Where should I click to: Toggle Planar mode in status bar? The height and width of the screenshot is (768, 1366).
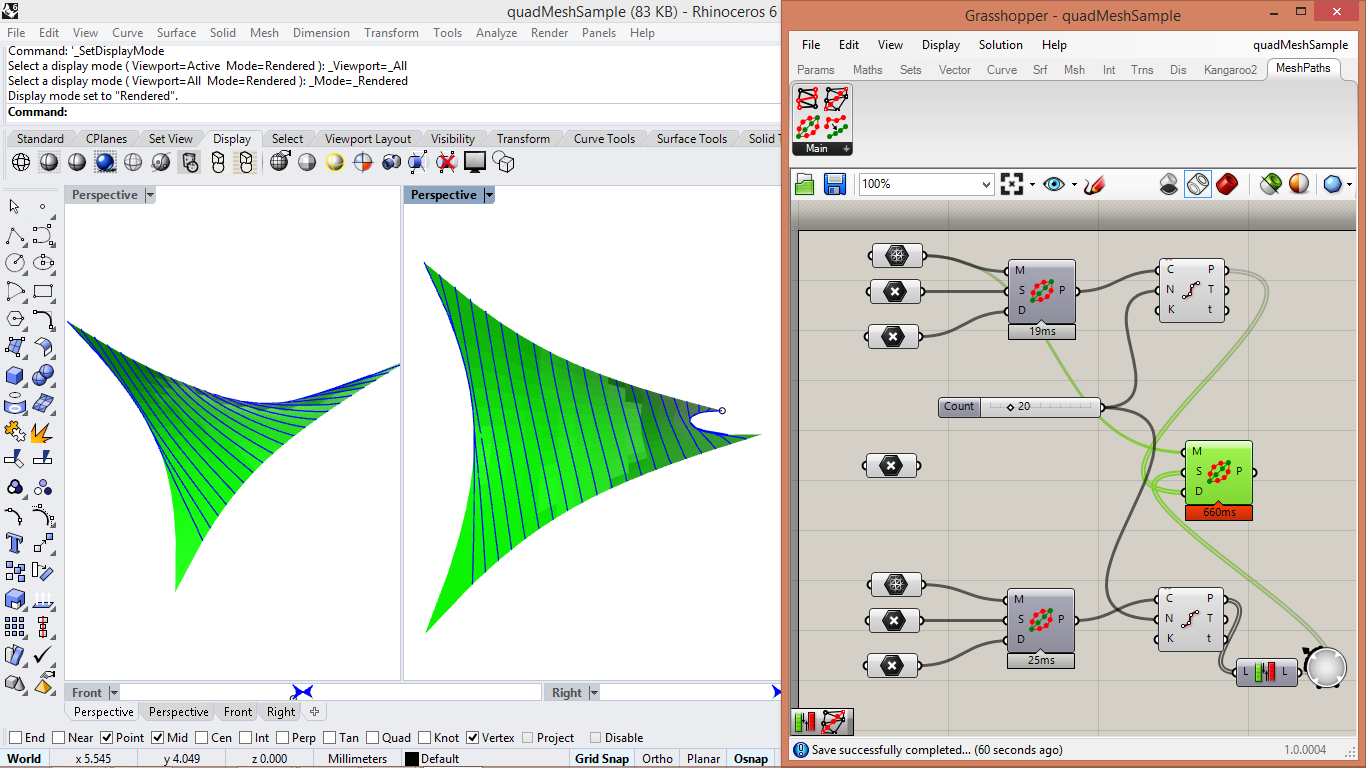[704, 759]
